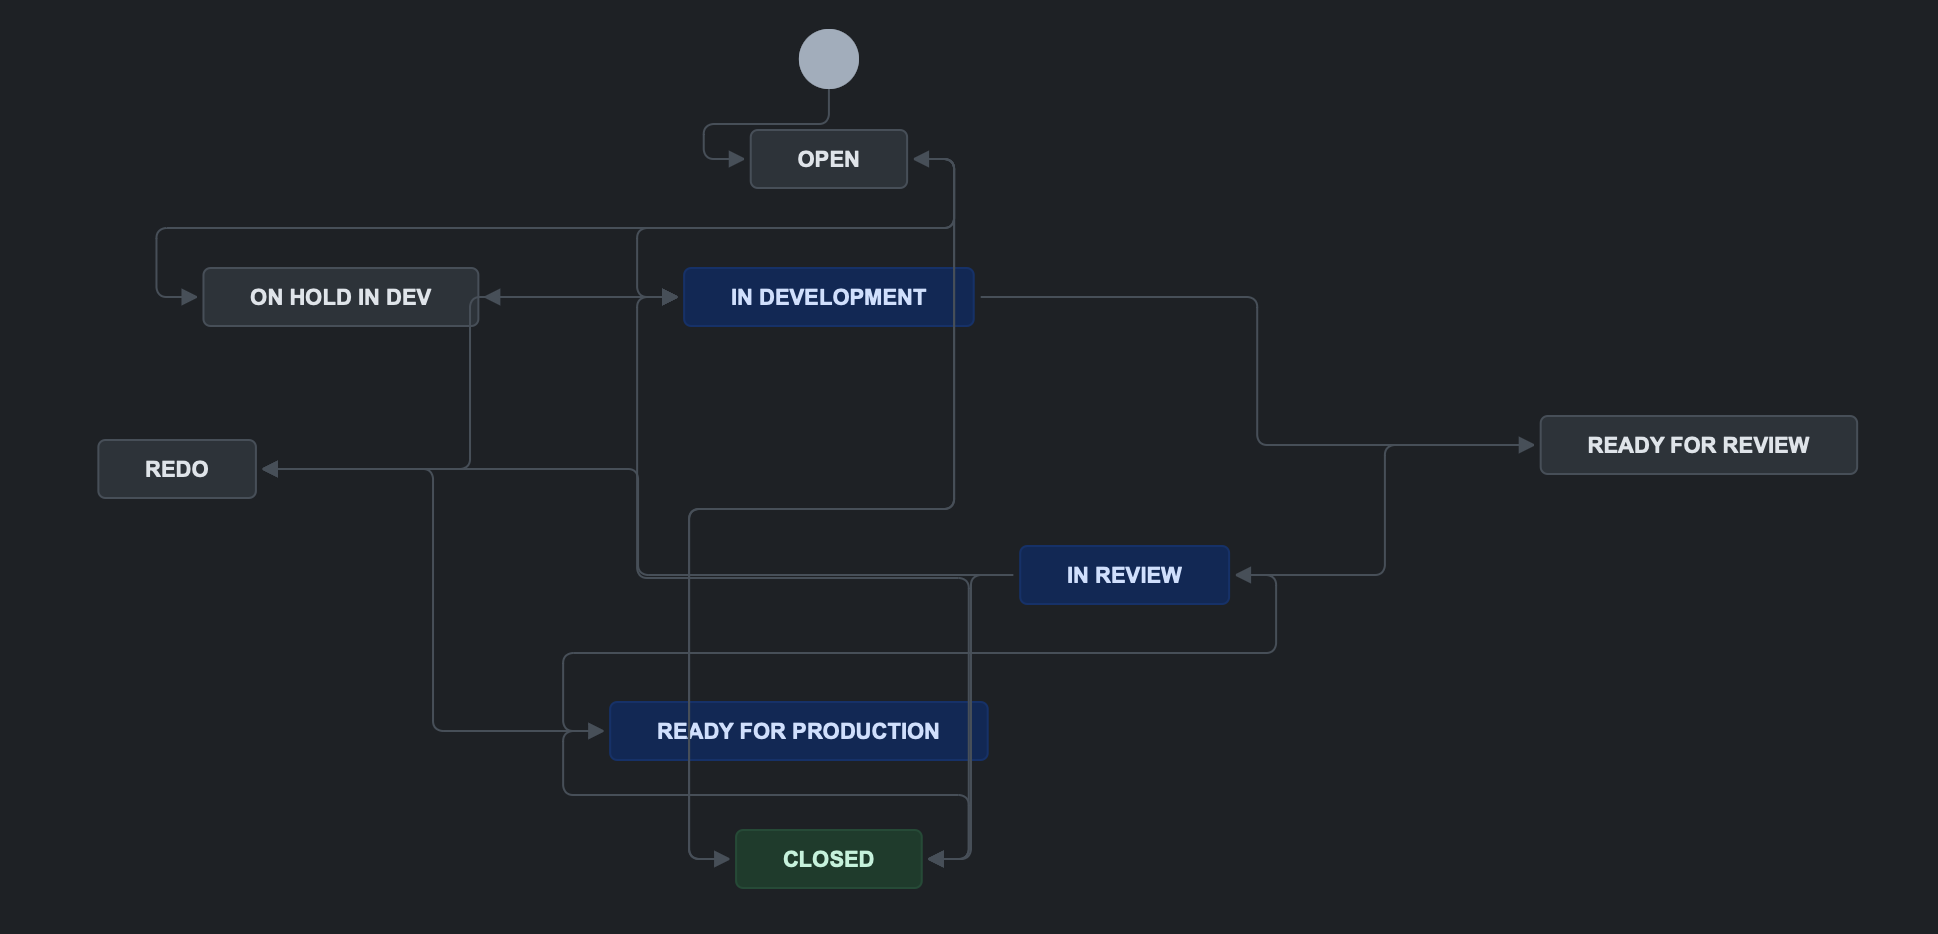
Task: Select the ON HOLD IN DEV status
Action: (x=340, y=297)
